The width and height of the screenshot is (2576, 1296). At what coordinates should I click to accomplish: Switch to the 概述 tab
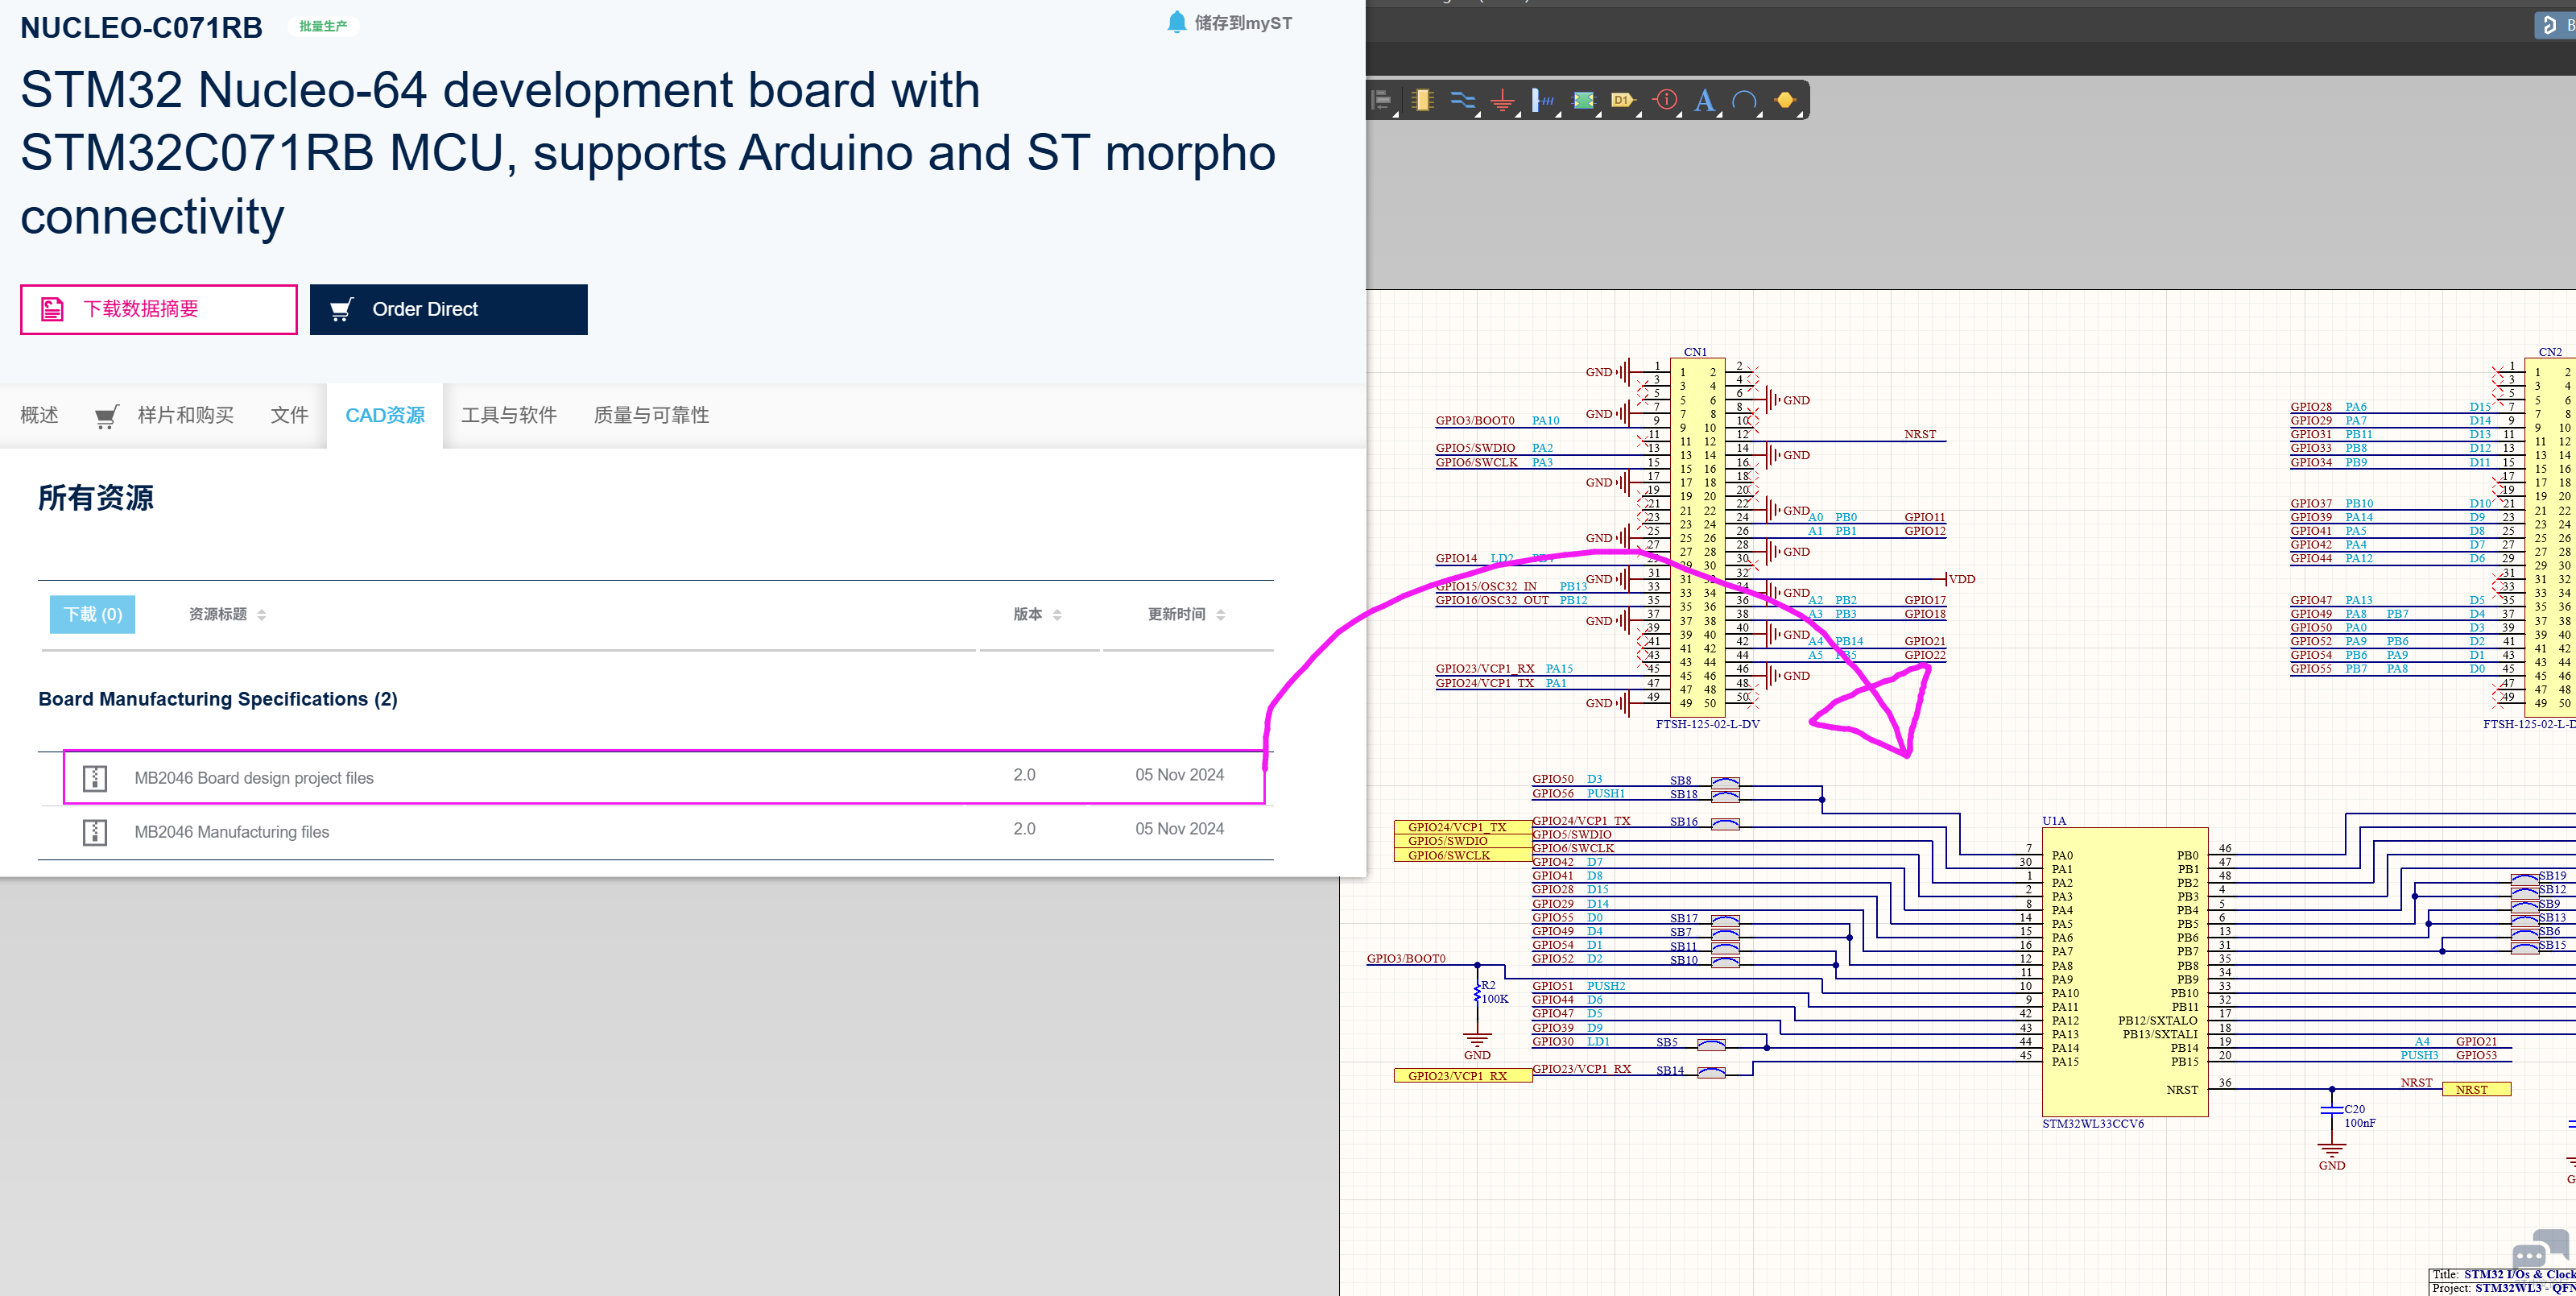[40, 415]
